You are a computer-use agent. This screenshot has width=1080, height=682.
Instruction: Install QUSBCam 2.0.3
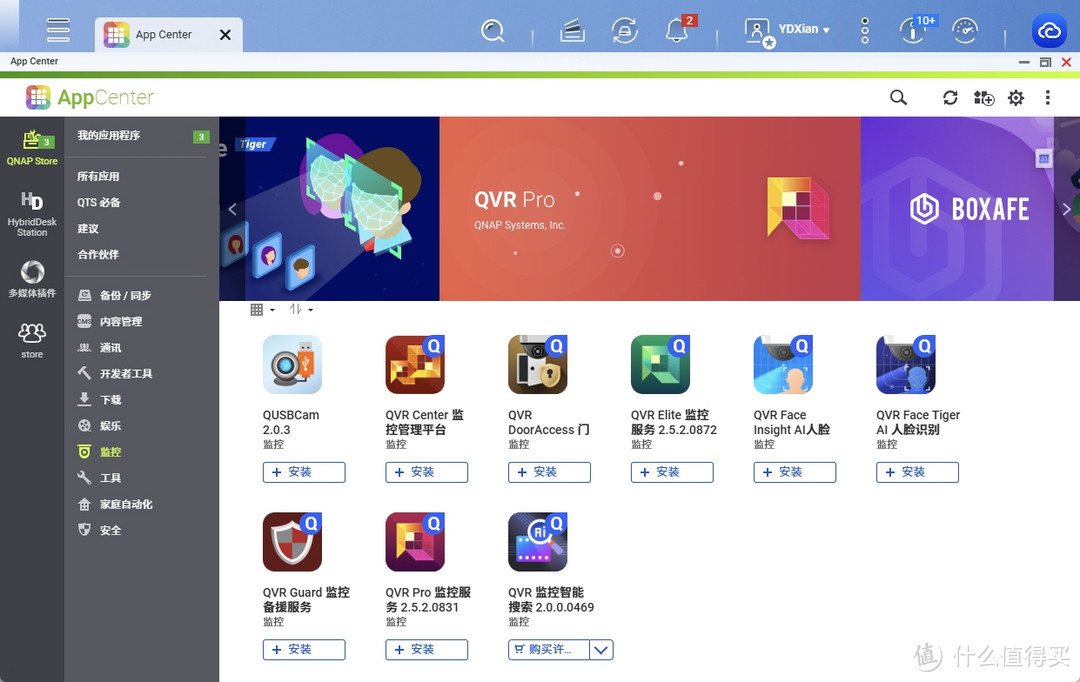pyautogui.click(x=304, y=471)
